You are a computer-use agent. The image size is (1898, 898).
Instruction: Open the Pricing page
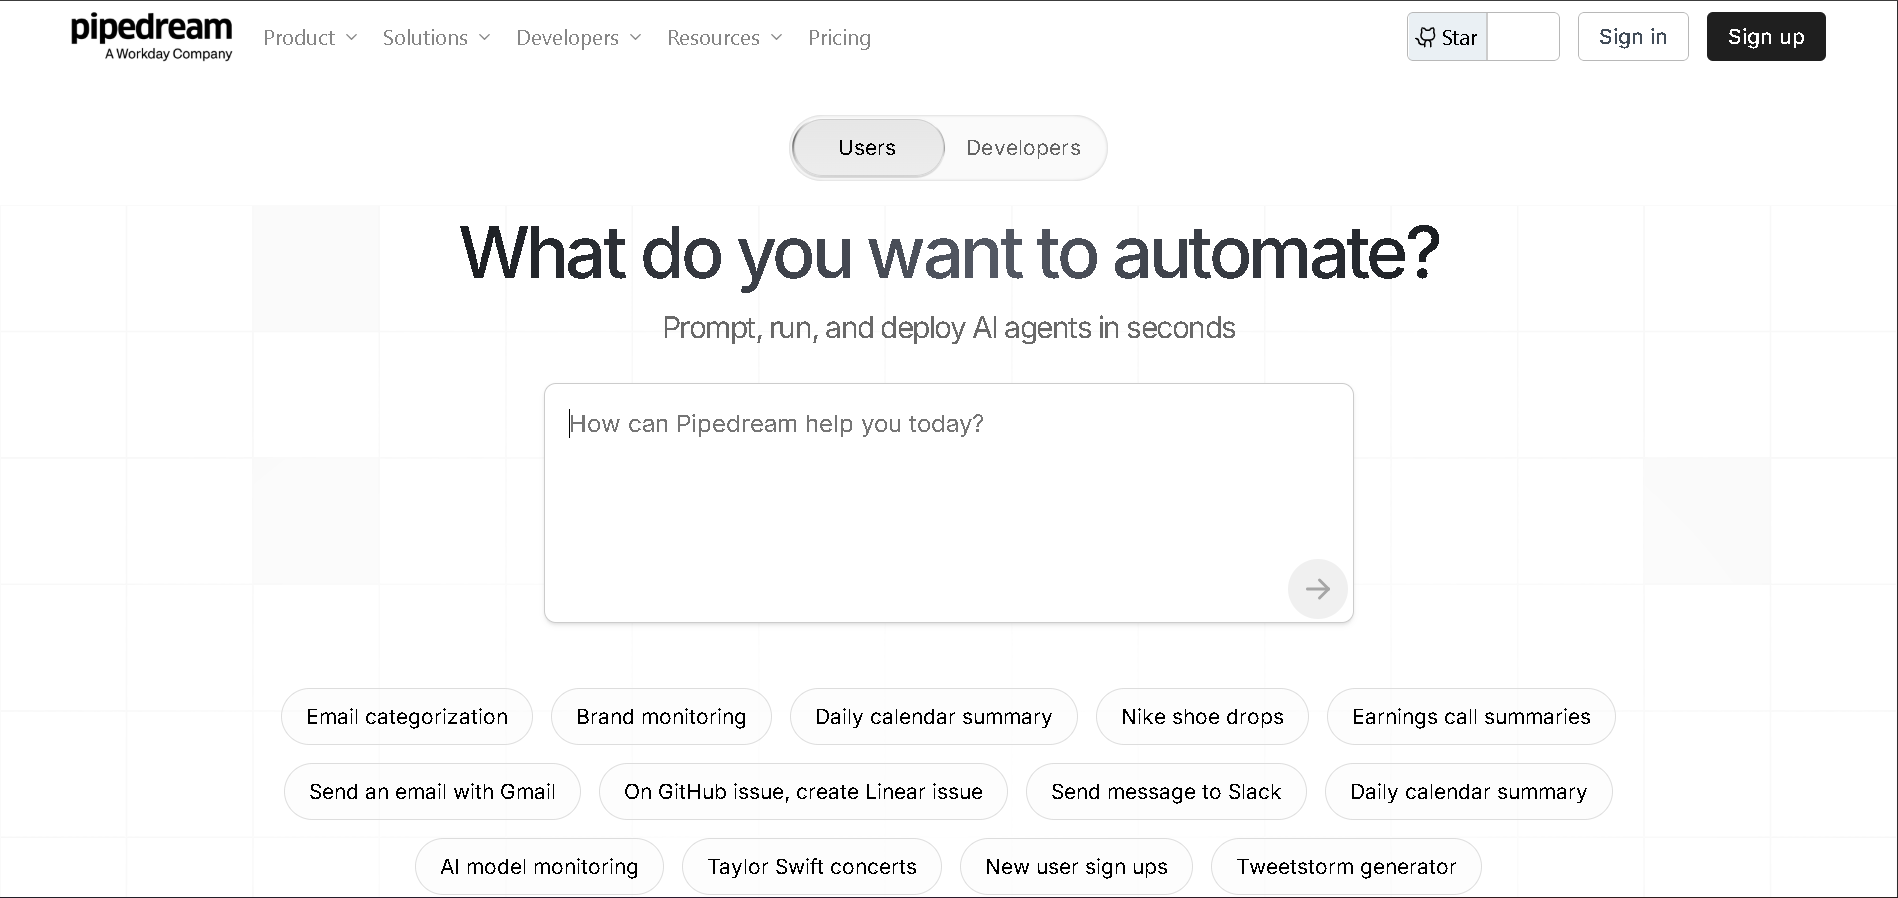839,38
